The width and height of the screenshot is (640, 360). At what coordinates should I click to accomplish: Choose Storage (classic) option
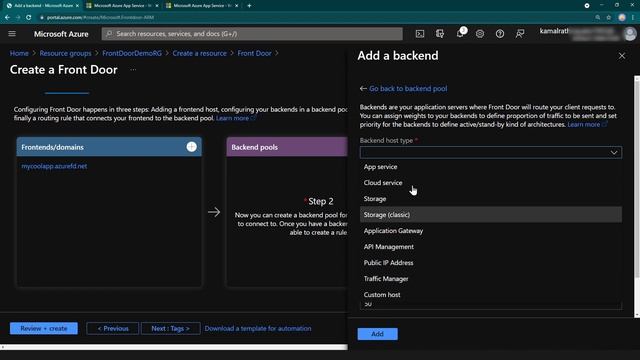coord(491,215)
